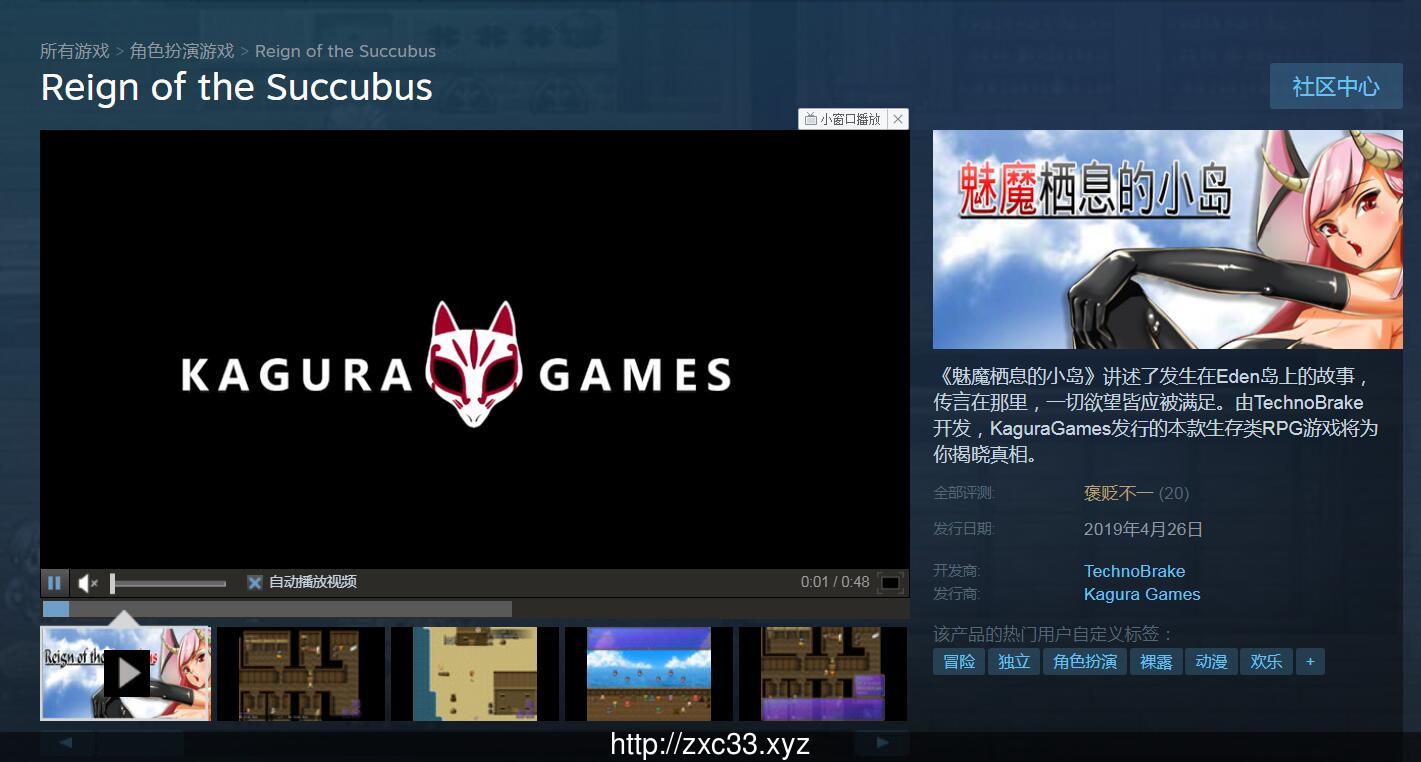Screen dimensions: 1421x762
Task: Switch to 所有游戏 in the breadcrumb
Action: tap(74, 50)
